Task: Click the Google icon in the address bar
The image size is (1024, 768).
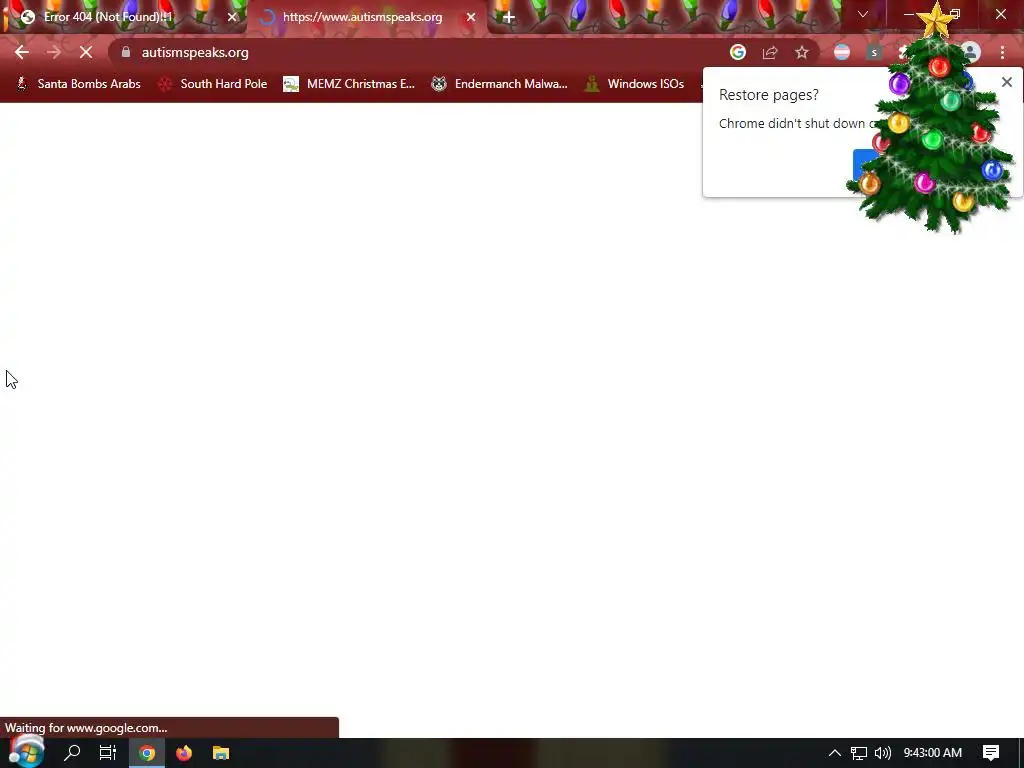Action: click(738, 52)
